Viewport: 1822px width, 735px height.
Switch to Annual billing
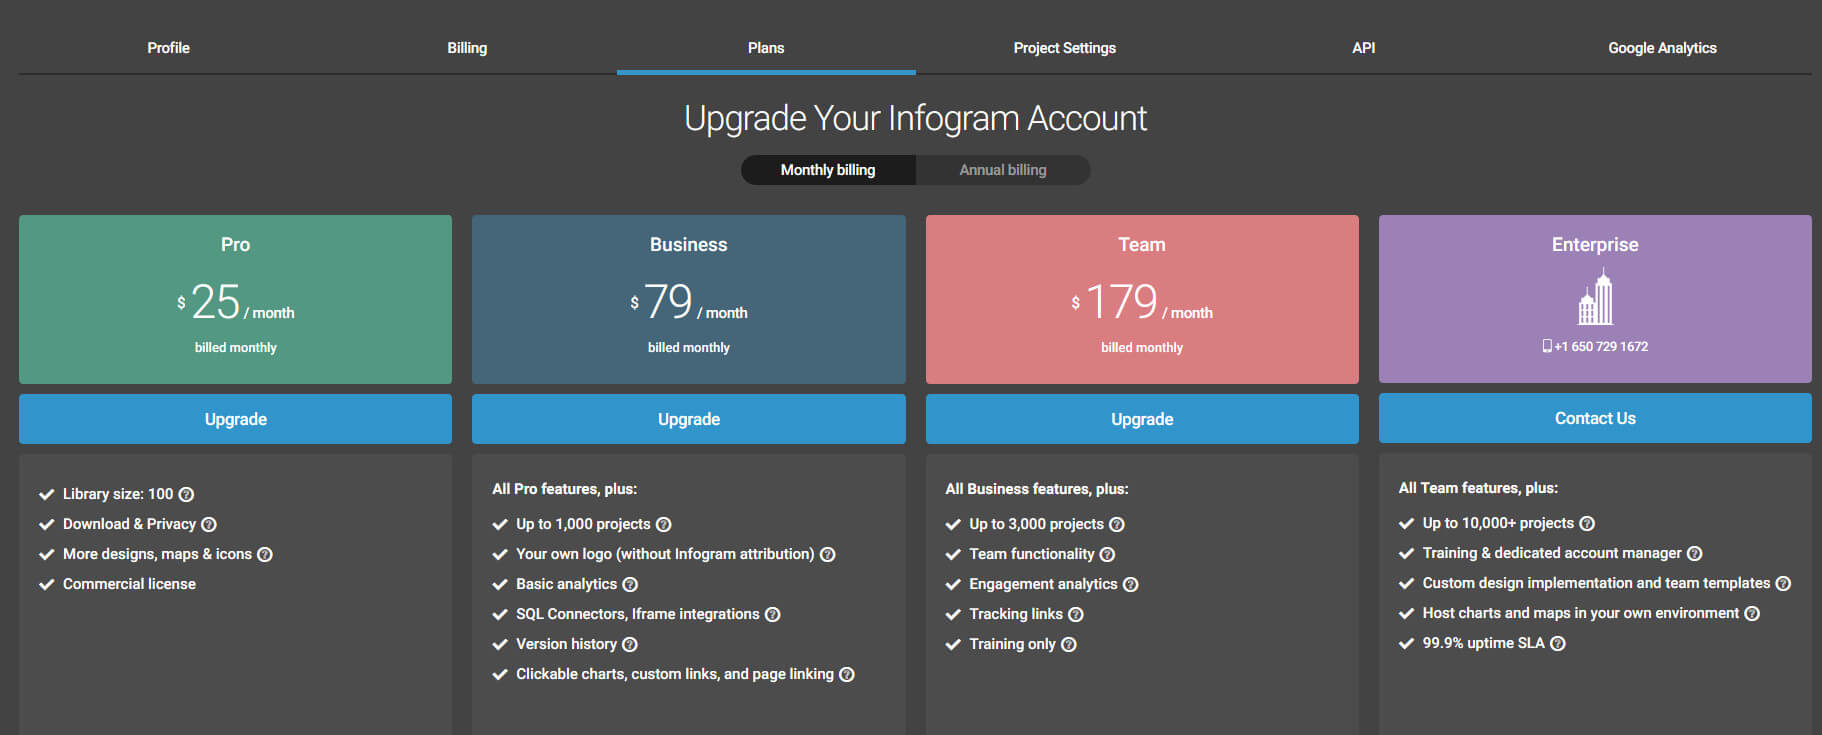1003,170
